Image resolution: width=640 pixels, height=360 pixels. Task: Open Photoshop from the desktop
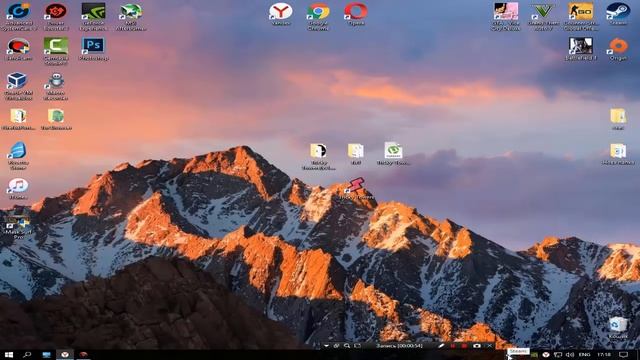(93, 49)
